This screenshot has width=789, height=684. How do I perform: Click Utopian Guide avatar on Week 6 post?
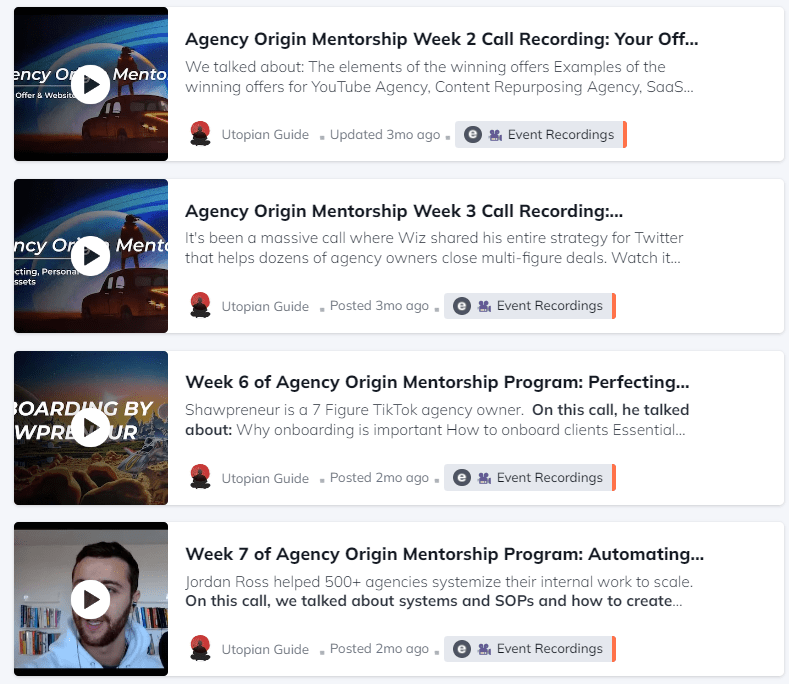pyautogui.click(x=200, y=477)
